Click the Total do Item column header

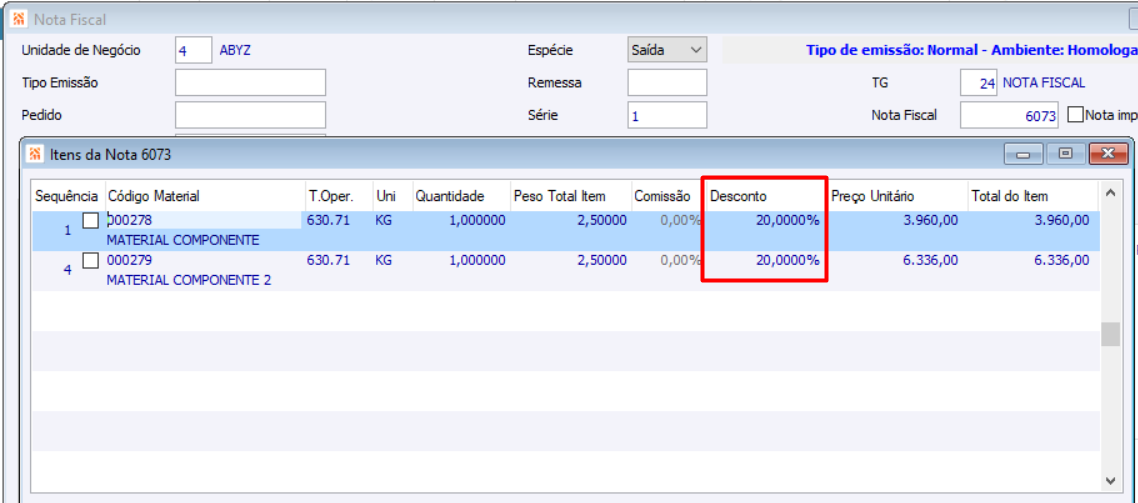(1032, 196)
